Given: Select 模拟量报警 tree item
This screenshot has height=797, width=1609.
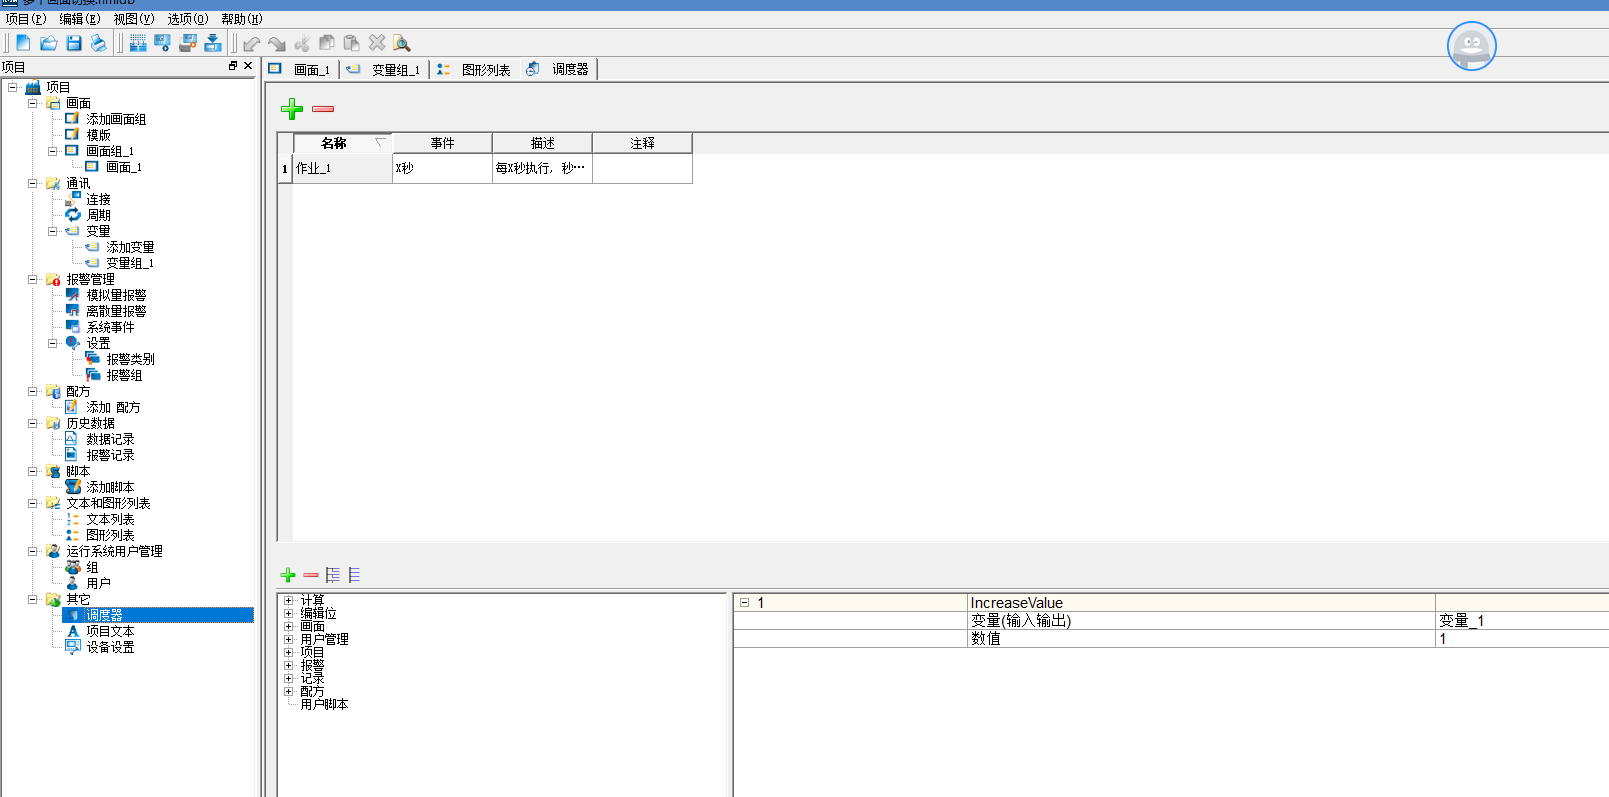Looking at the screenshot, I should point(116,295).
